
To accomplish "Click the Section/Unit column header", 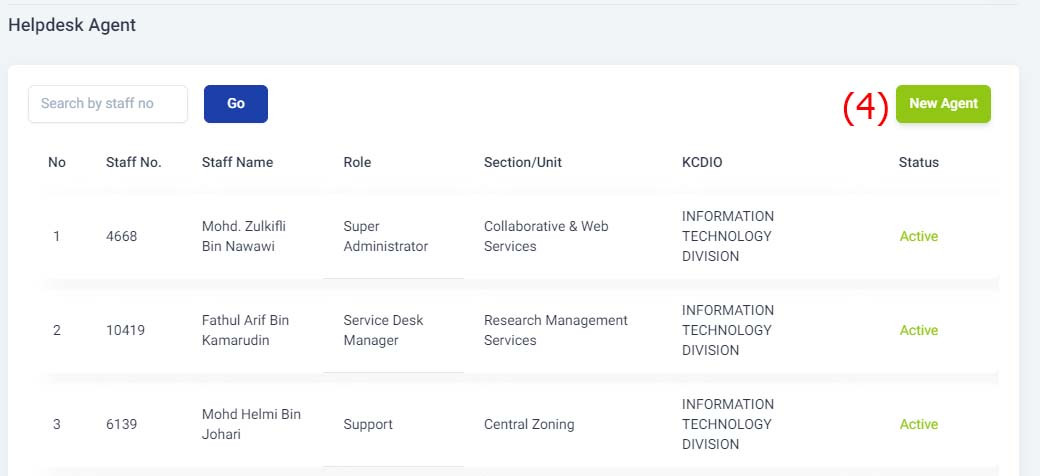I will (x=523, y=162).
